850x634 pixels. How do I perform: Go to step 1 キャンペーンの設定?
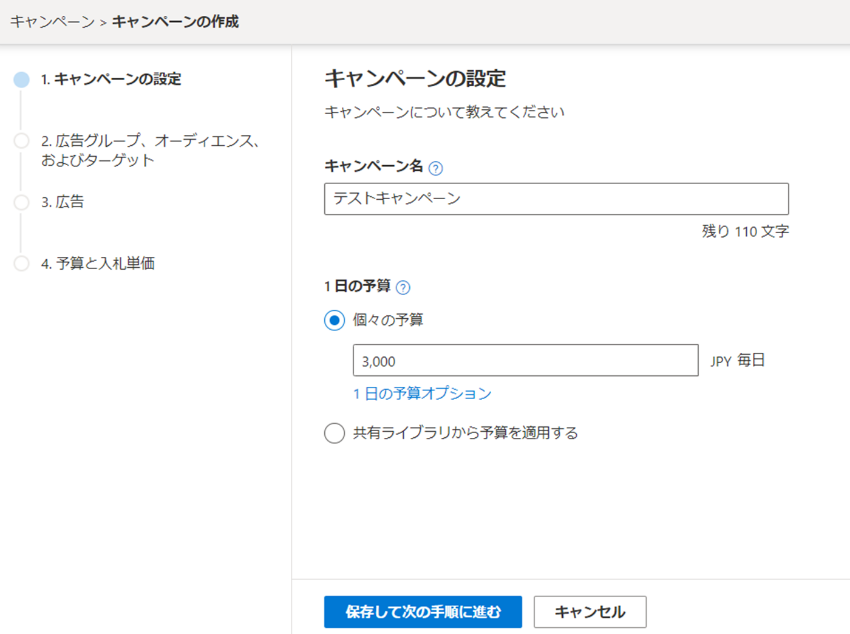pyautogui.click(x=111, y=79)
